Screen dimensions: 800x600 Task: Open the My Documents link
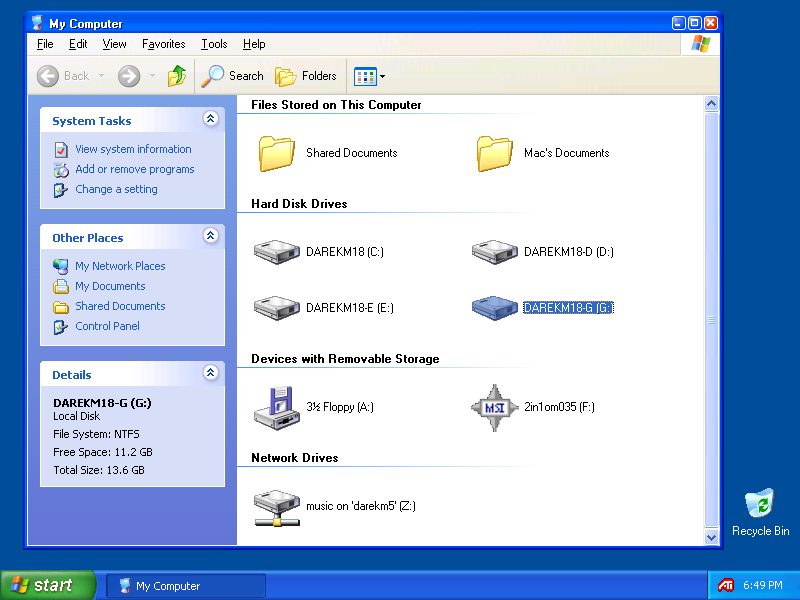(x=110, y=286)
